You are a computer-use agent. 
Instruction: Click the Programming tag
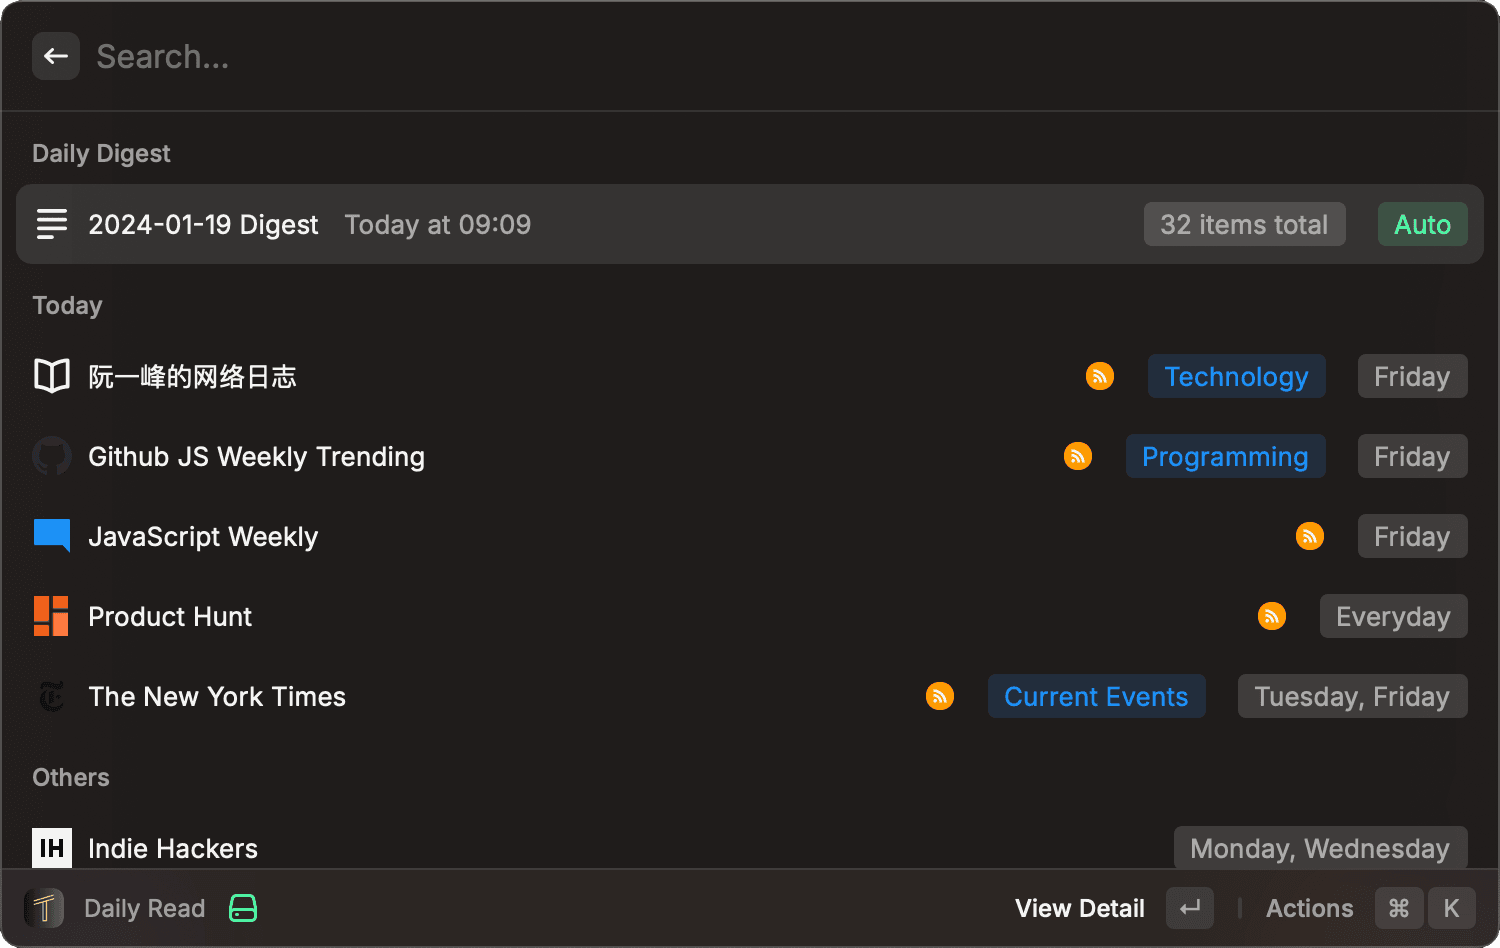[x=1225, y=456]
